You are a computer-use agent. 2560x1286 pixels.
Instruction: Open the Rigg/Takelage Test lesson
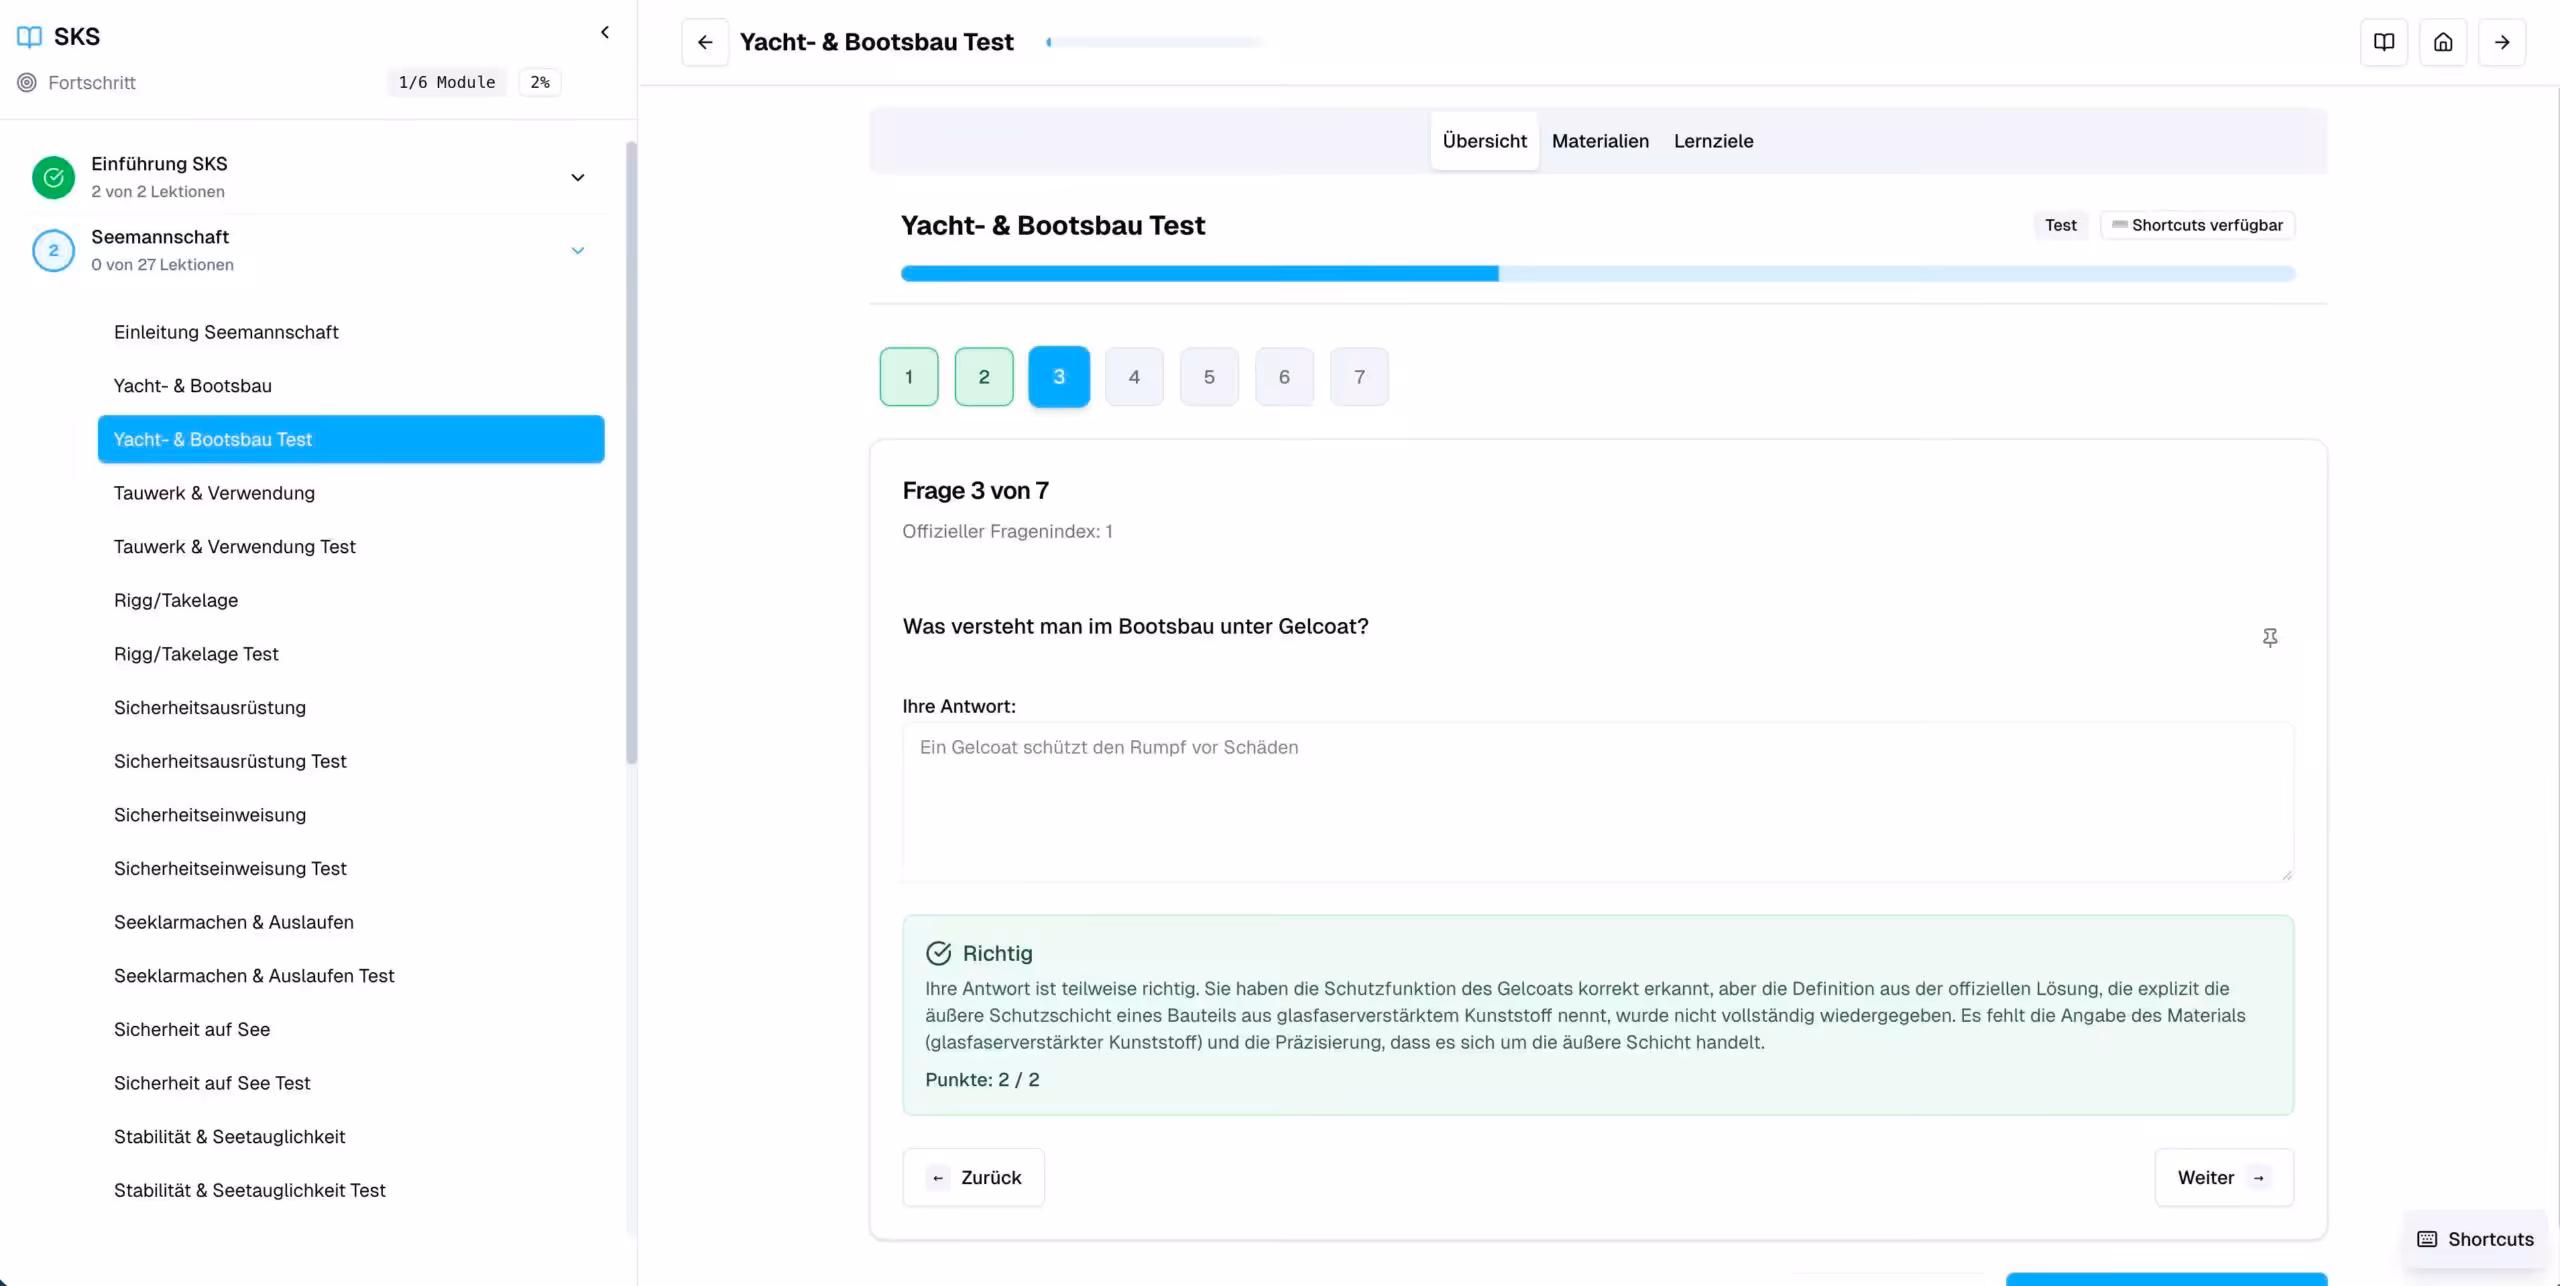point(196,654)
